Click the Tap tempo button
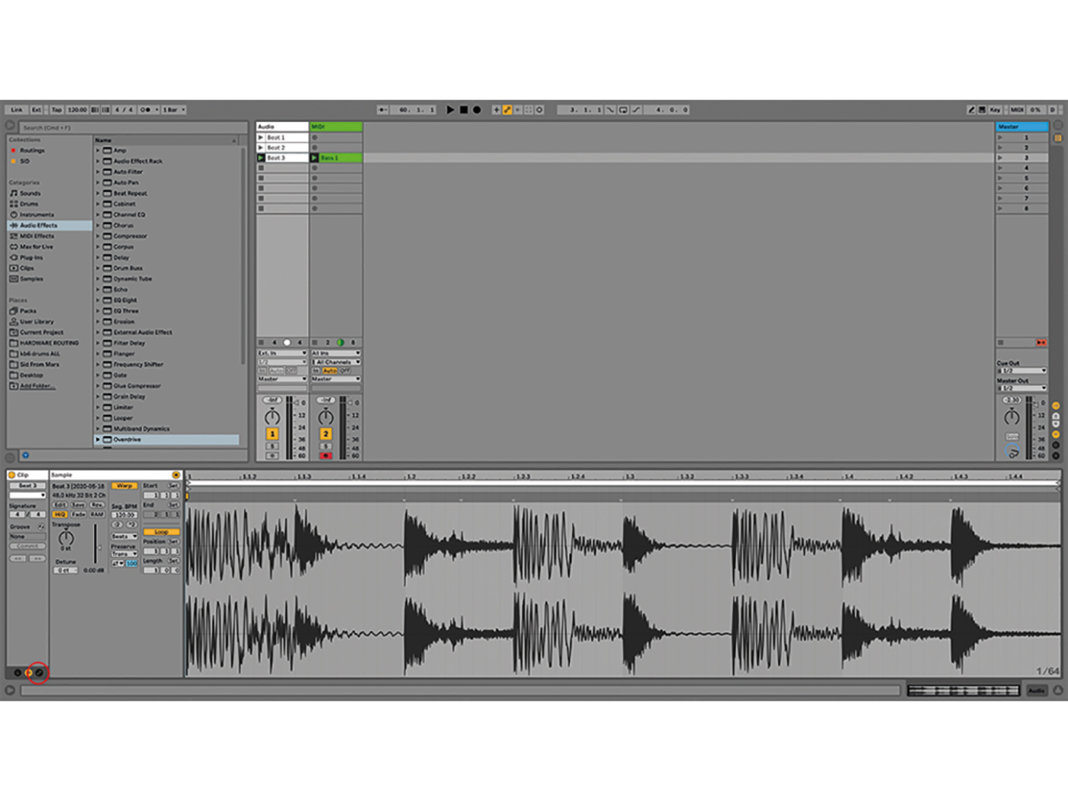The width and height of the screenshot is (1068, 801). coord(57,110)
